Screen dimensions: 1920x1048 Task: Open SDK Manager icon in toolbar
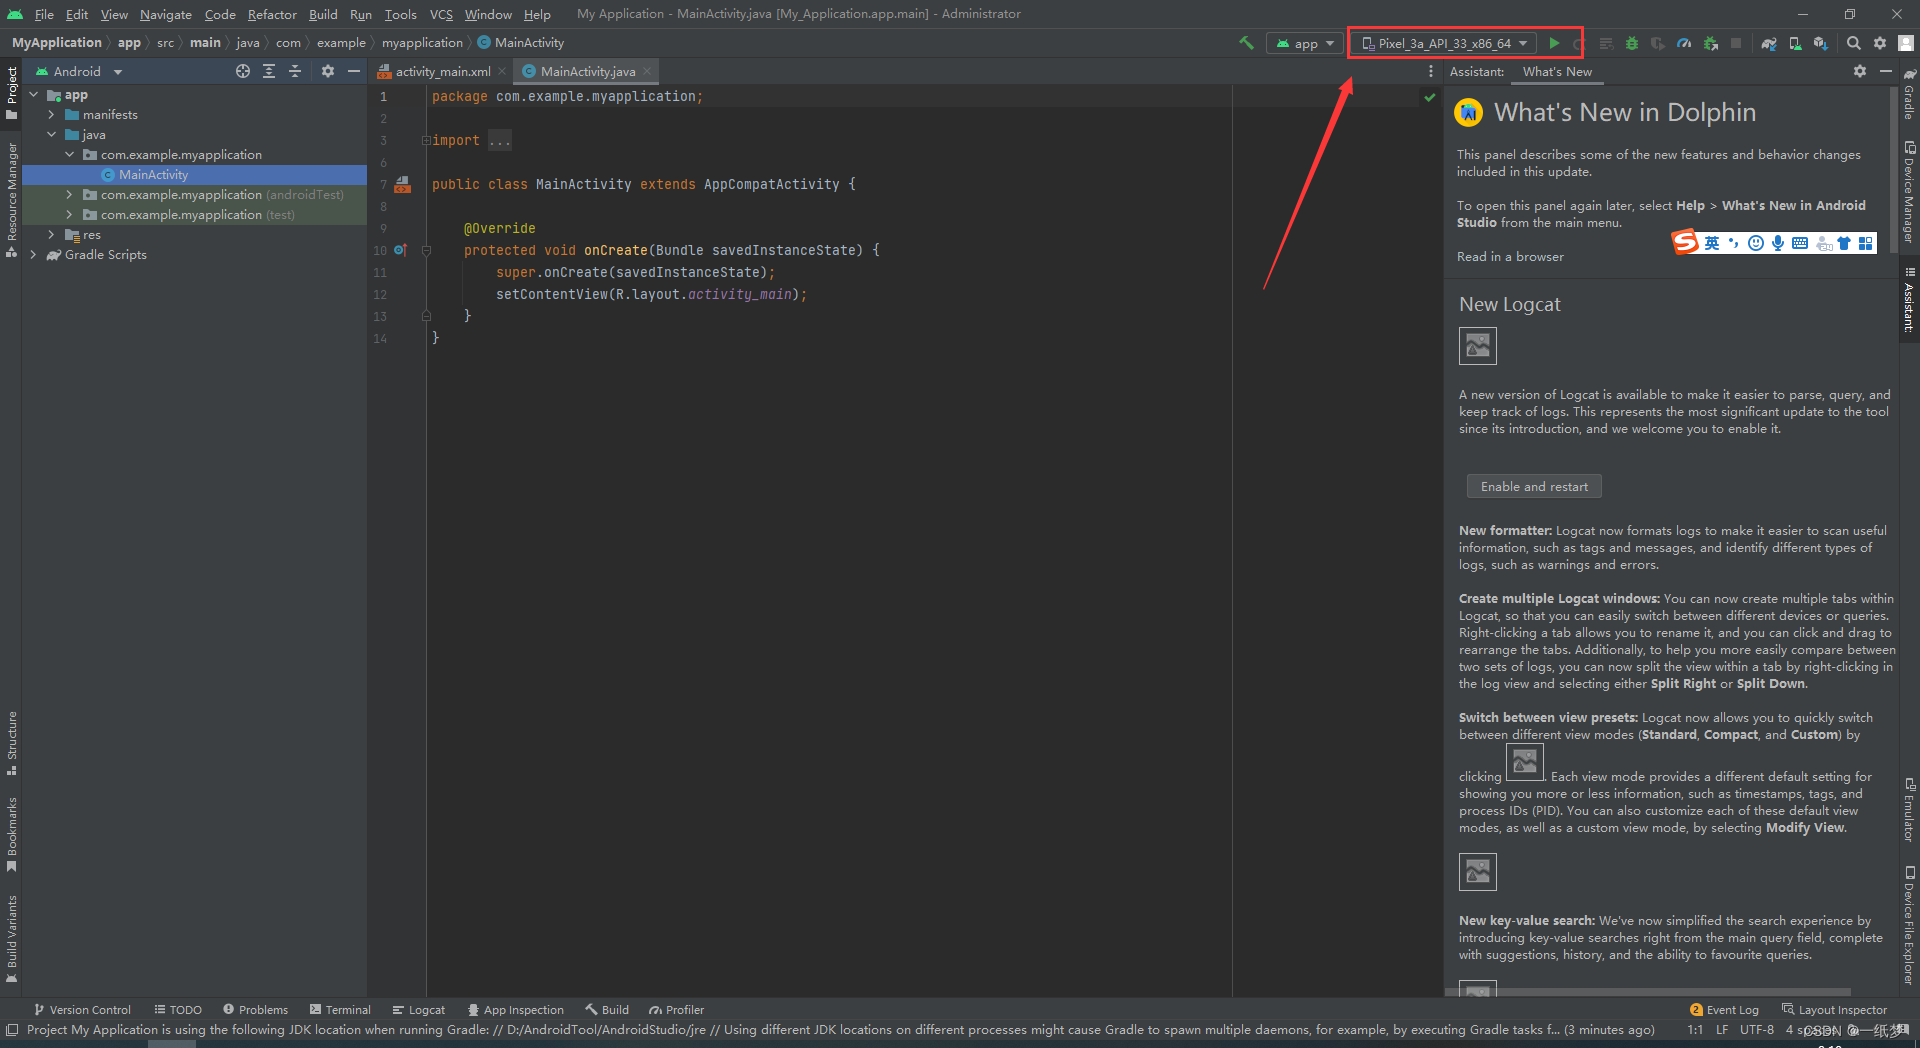(x=1821, y=43)
